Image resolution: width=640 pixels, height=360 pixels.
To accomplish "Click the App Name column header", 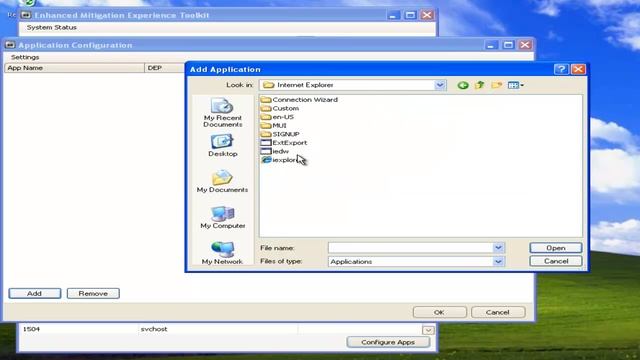I will [x=74, y=68].
